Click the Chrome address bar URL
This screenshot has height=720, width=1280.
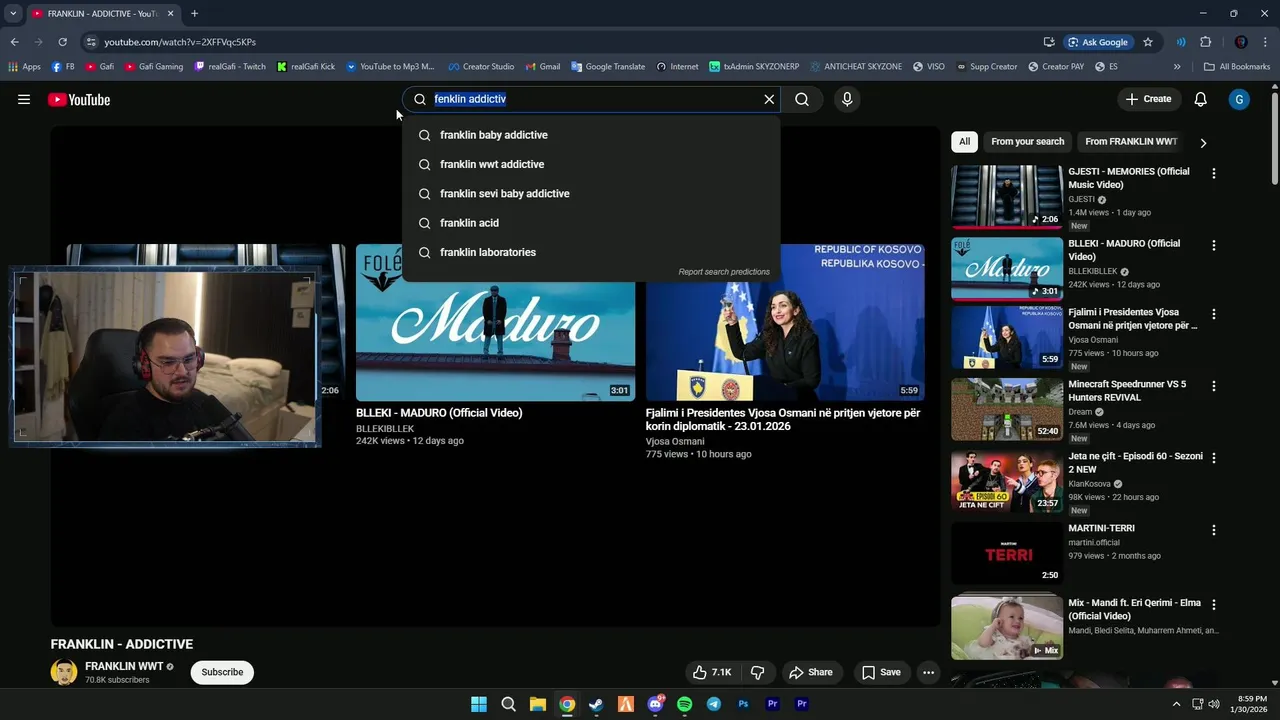click(x=180, y=42)
